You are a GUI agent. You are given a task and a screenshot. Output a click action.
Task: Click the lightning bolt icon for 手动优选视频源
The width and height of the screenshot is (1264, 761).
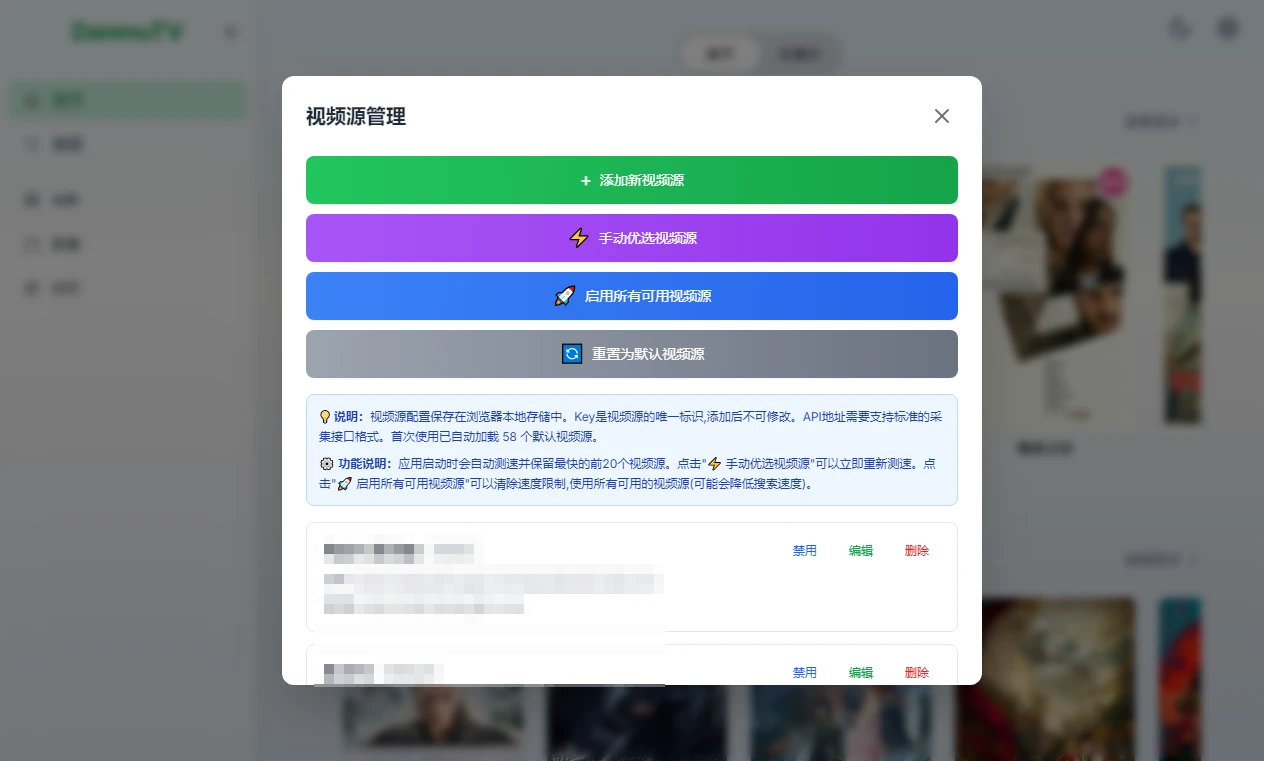pos(578,238)
